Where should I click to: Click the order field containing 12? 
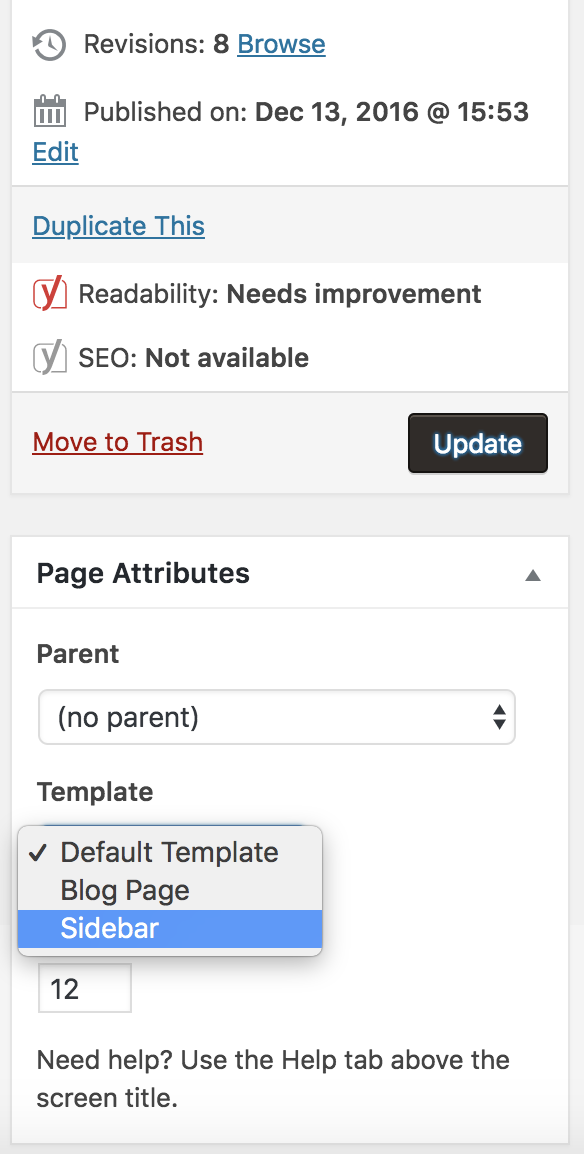pos(85,988)
